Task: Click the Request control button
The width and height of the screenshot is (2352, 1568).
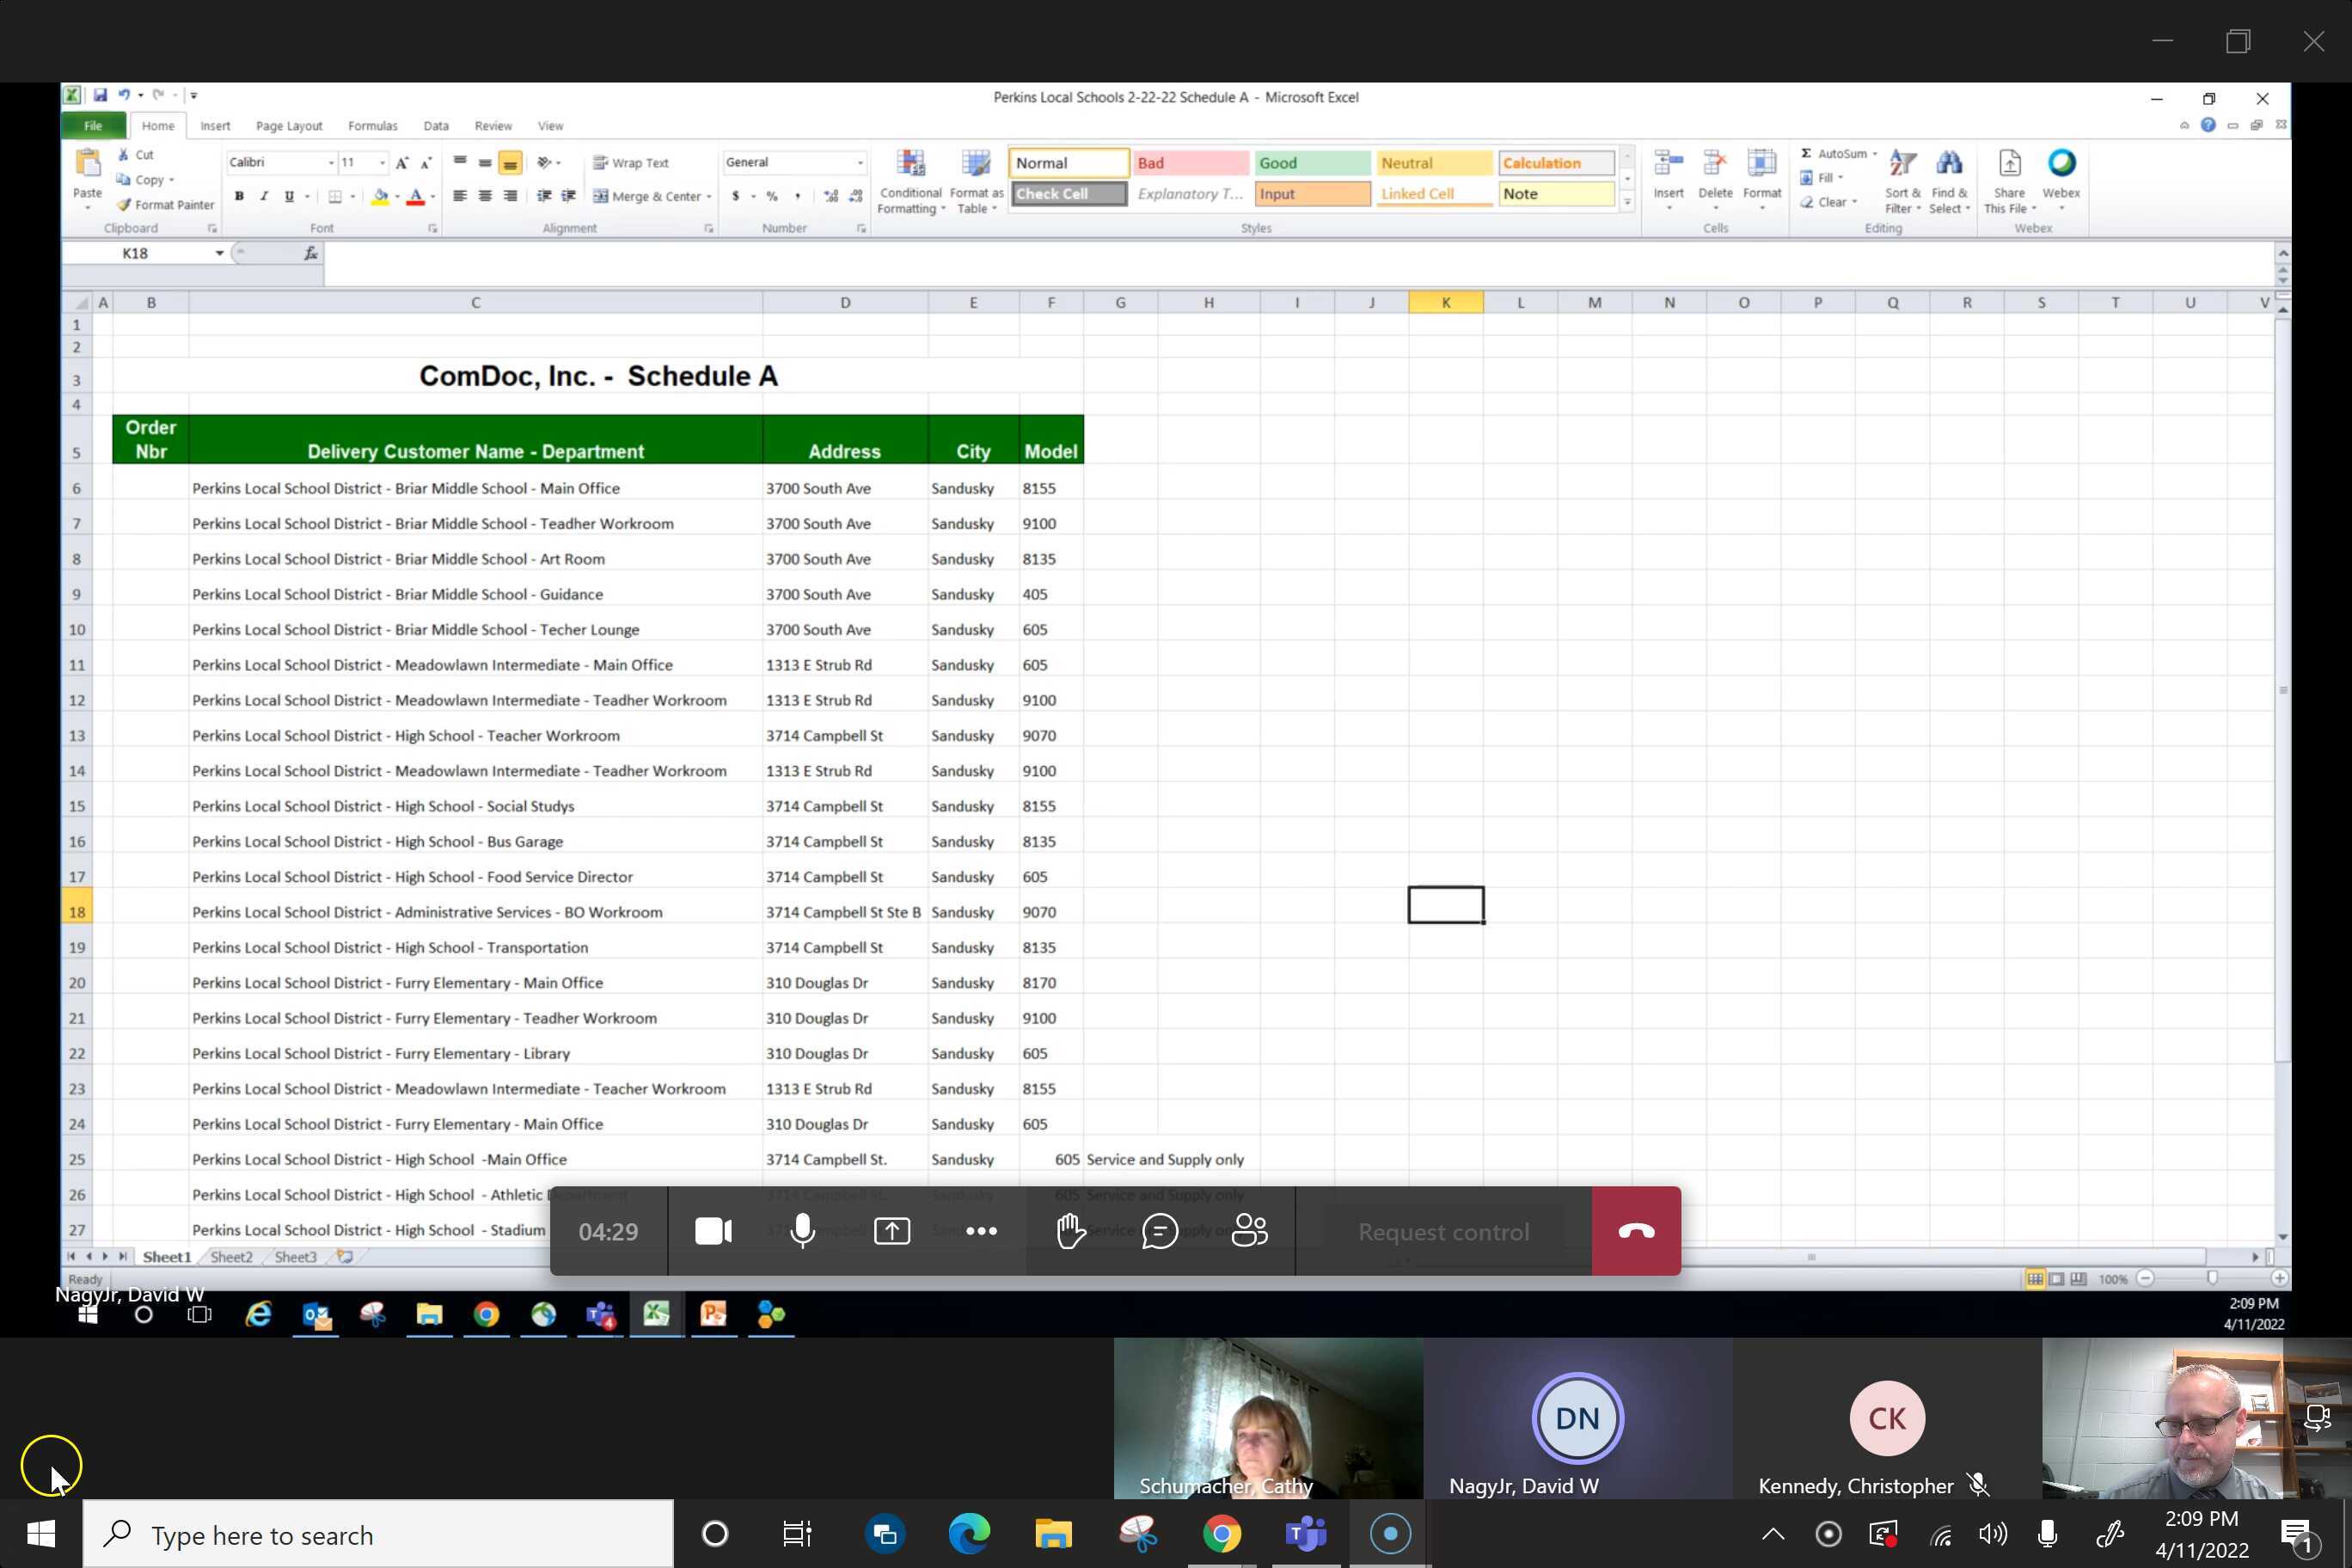Action: pos(1443,1232)
